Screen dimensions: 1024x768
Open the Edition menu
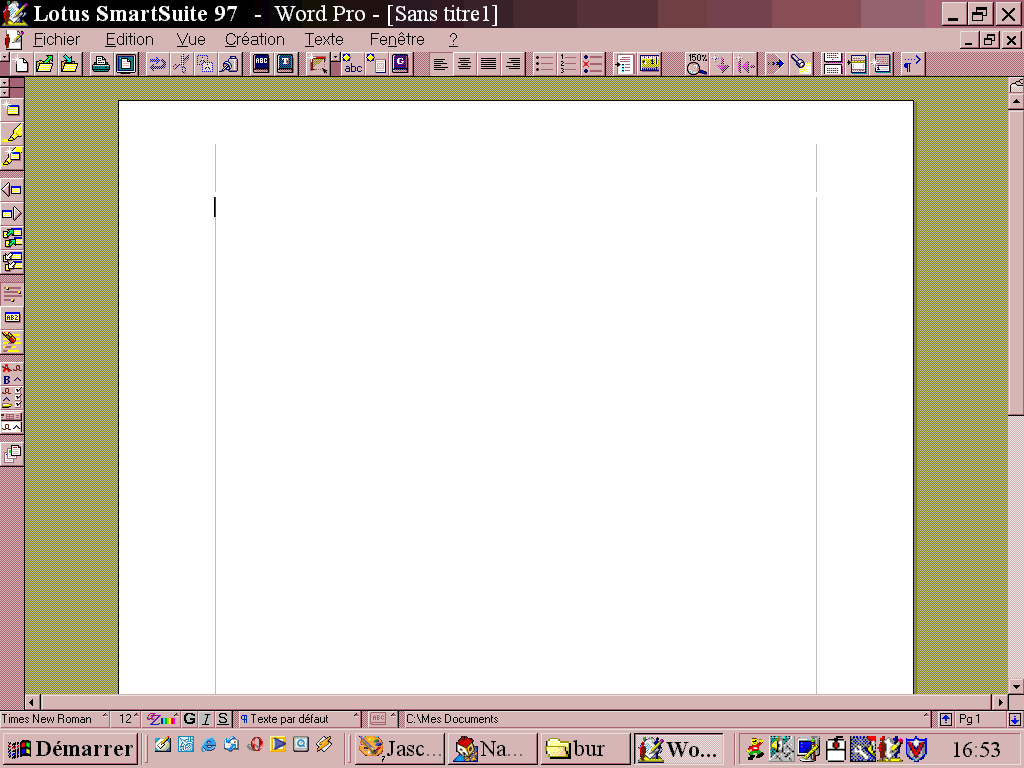point(129,40)
